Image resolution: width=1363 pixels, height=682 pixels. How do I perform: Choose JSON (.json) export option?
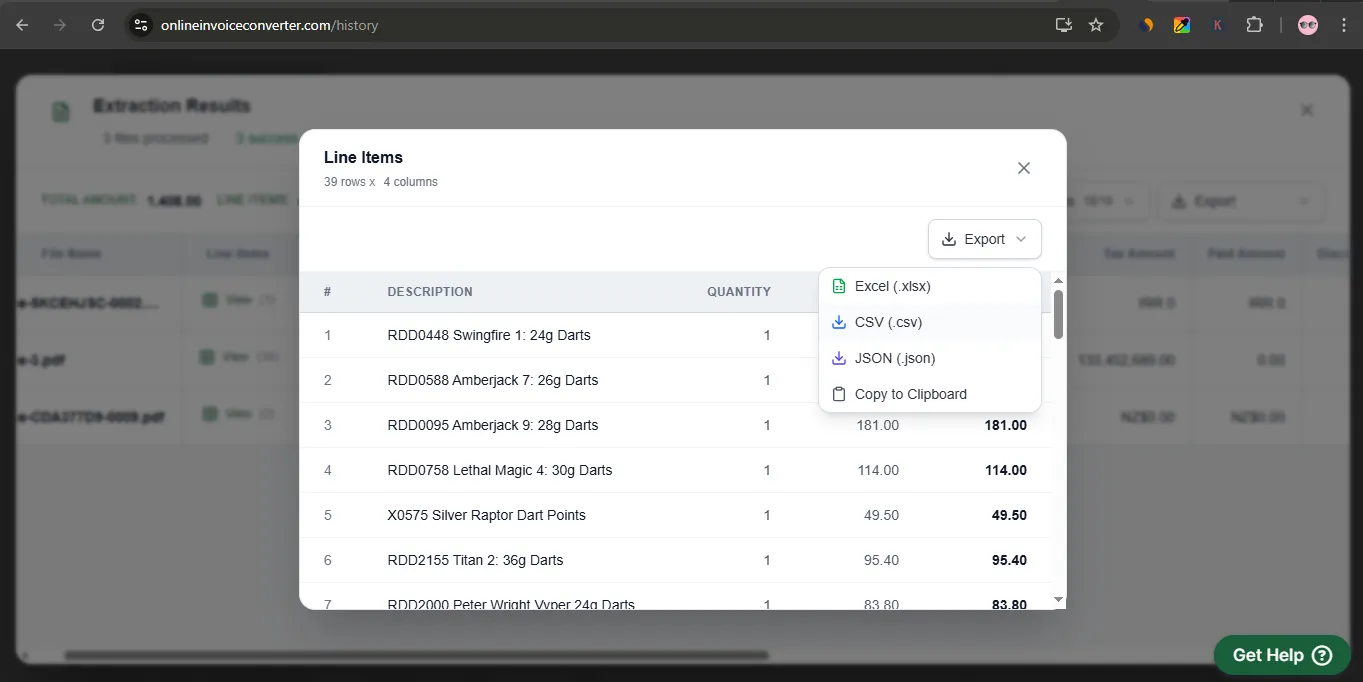(930, 358)
